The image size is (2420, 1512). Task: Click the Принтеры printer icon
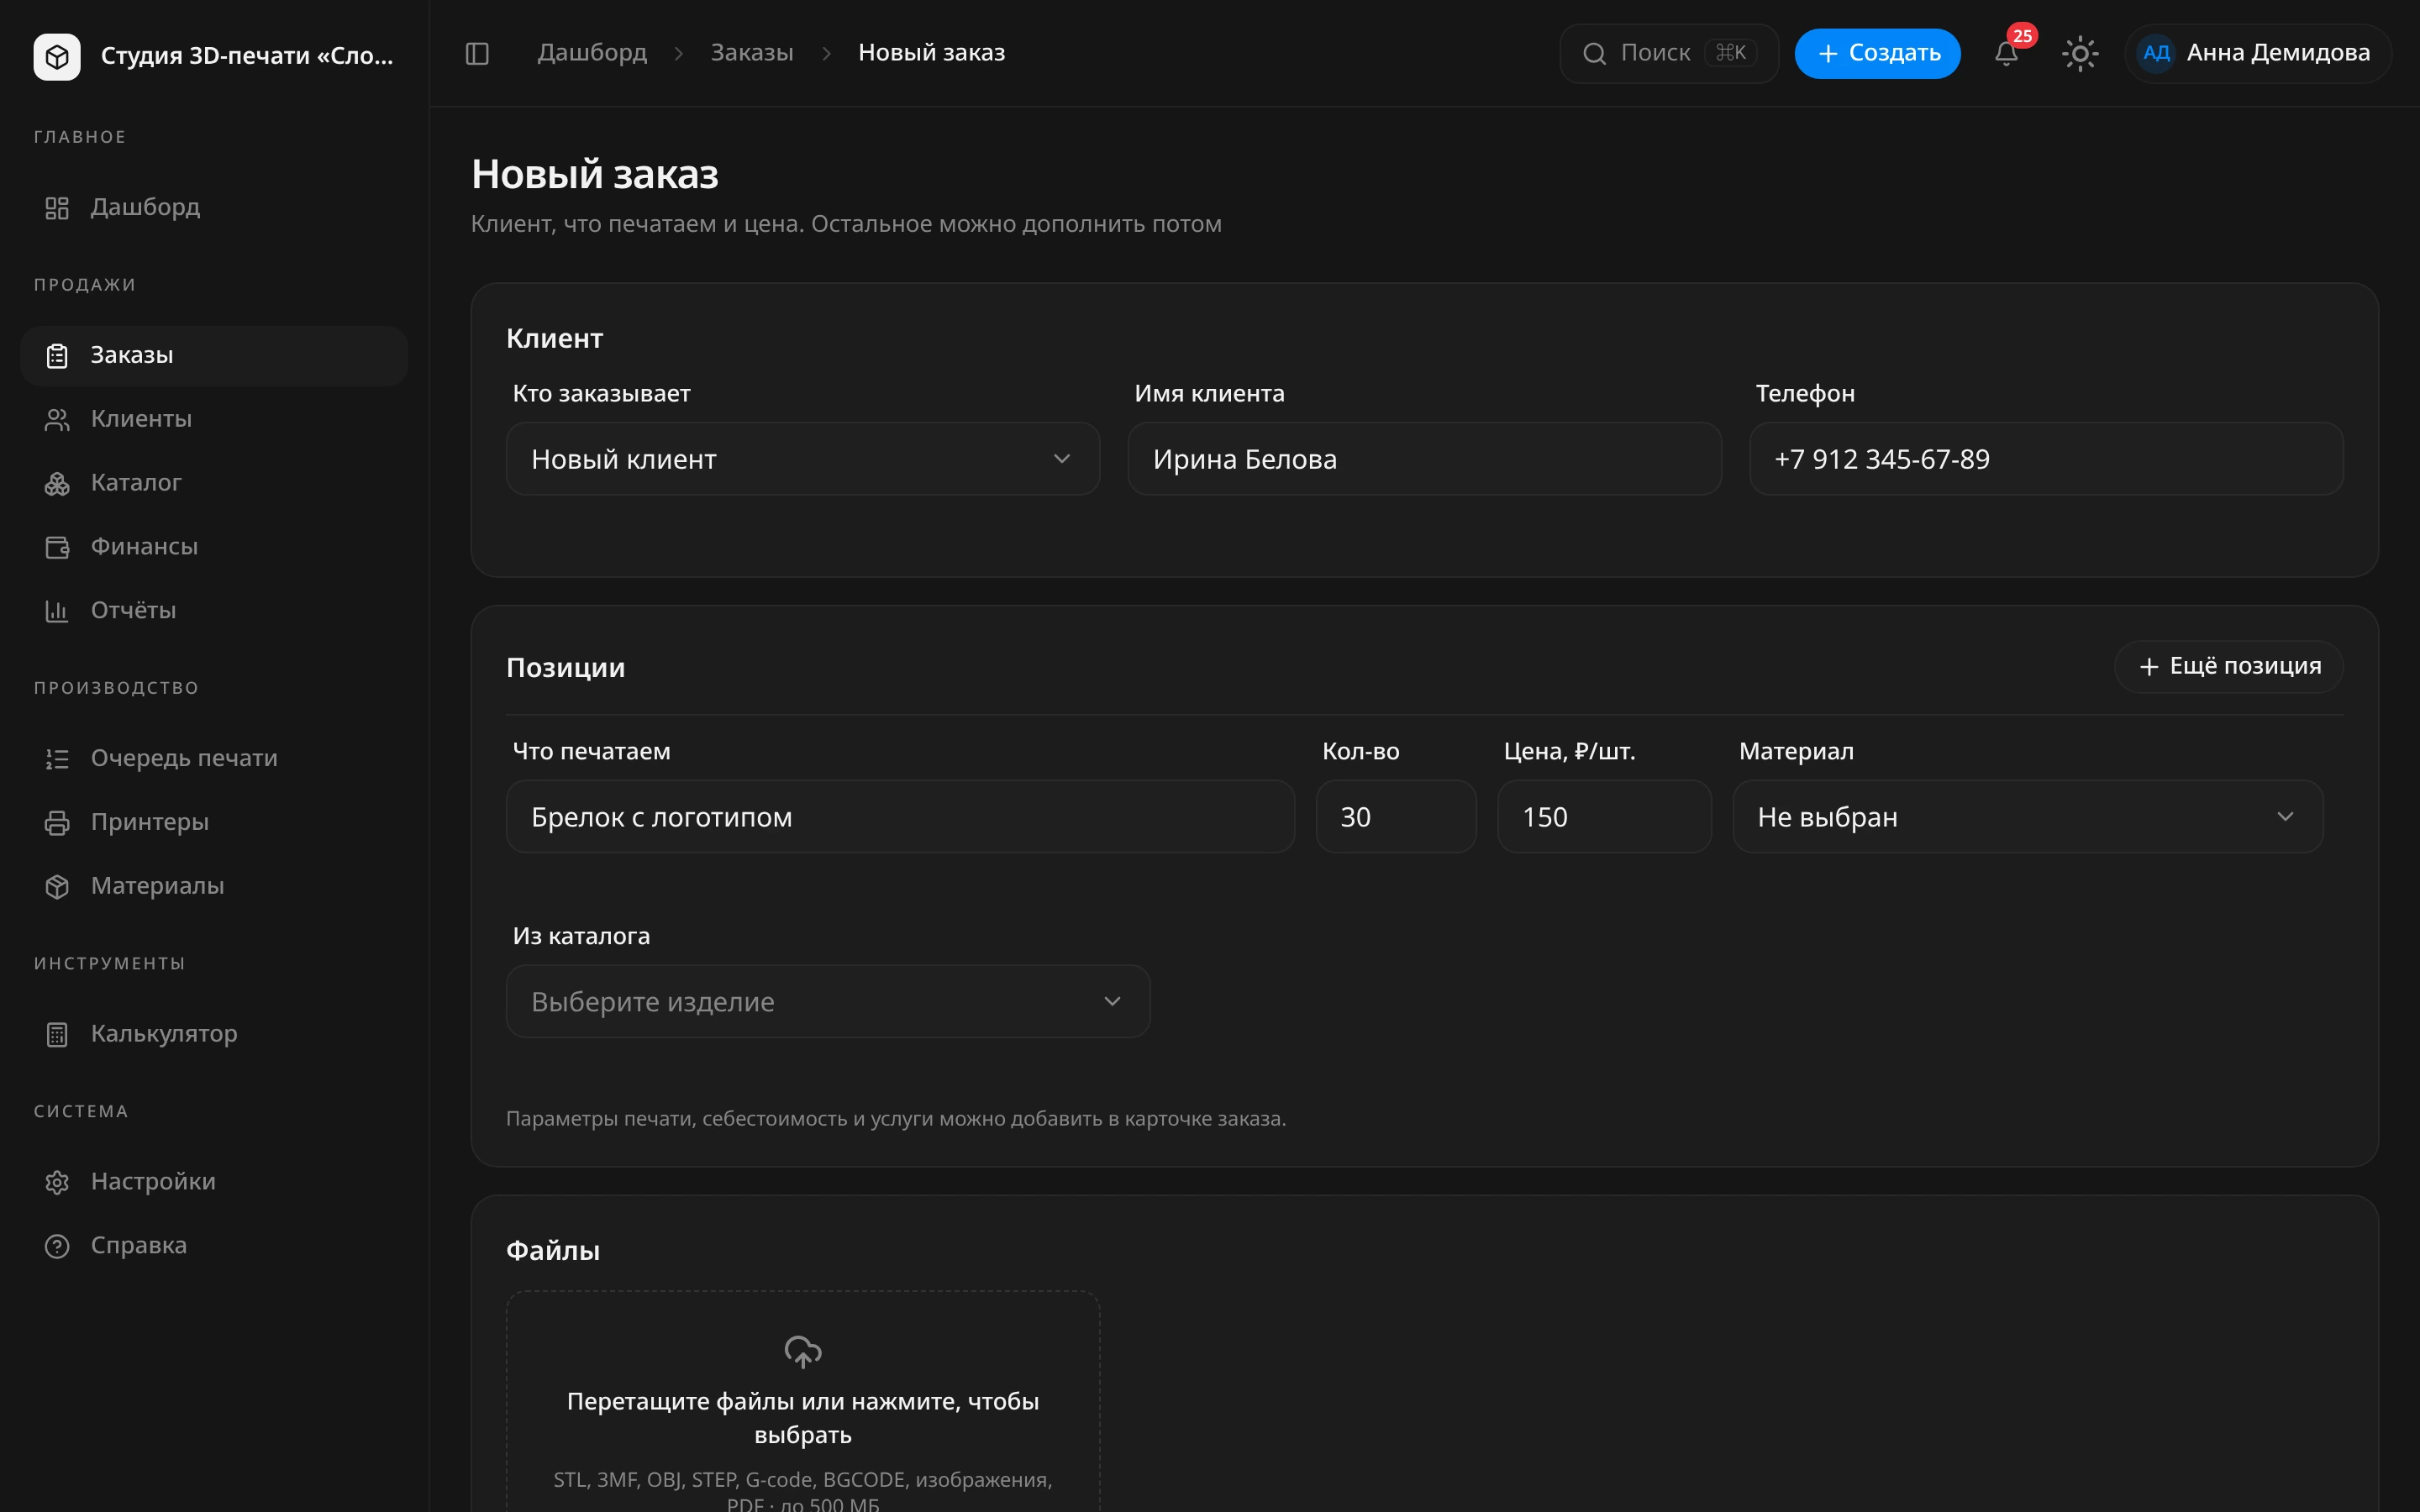click(x=57, y=823)
